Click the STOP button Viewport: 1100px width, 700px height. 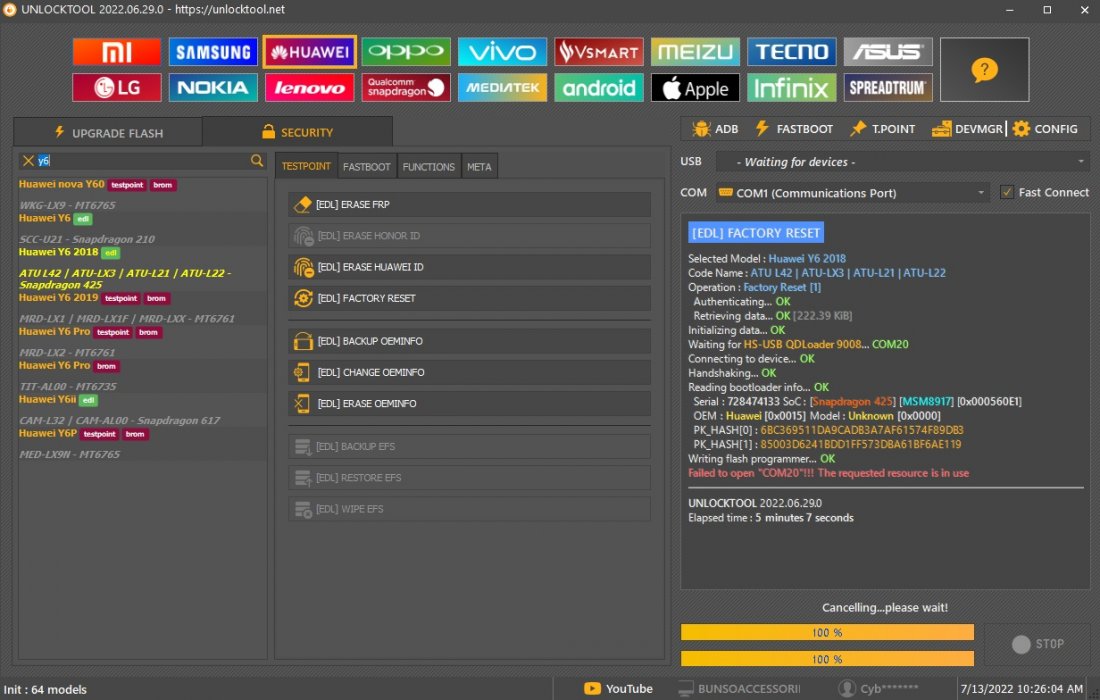click(x=1038, y=644)
